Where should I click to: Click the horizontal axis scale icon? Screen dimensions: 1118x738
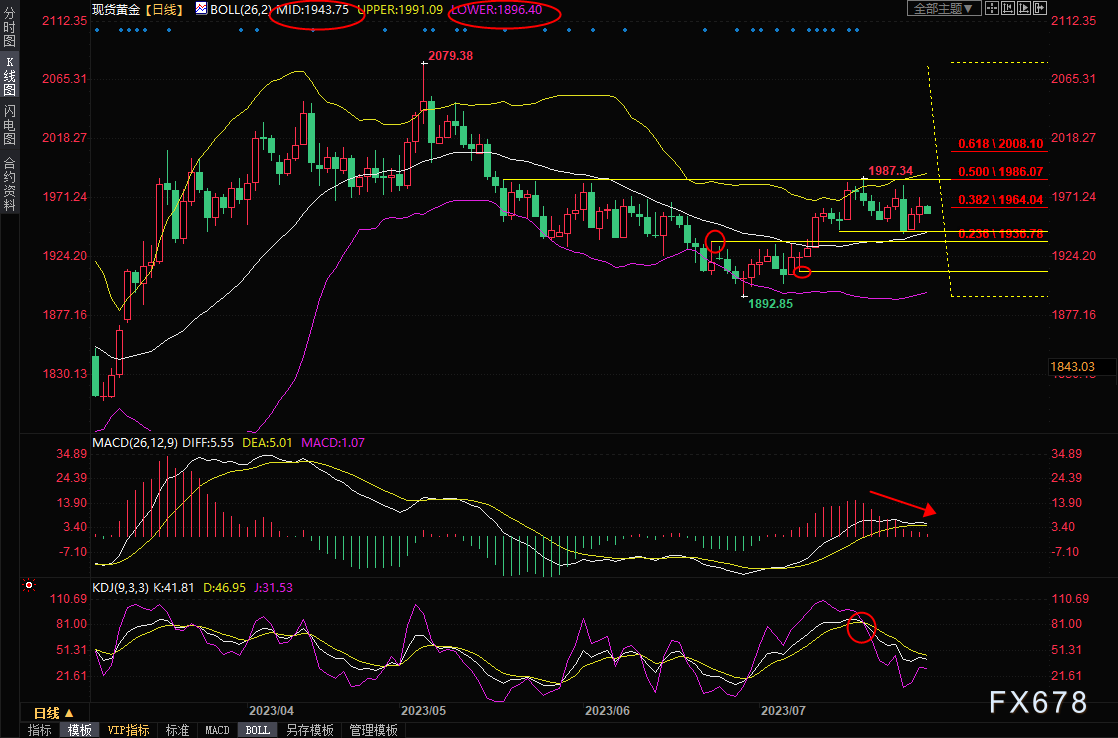point(1008,8)
